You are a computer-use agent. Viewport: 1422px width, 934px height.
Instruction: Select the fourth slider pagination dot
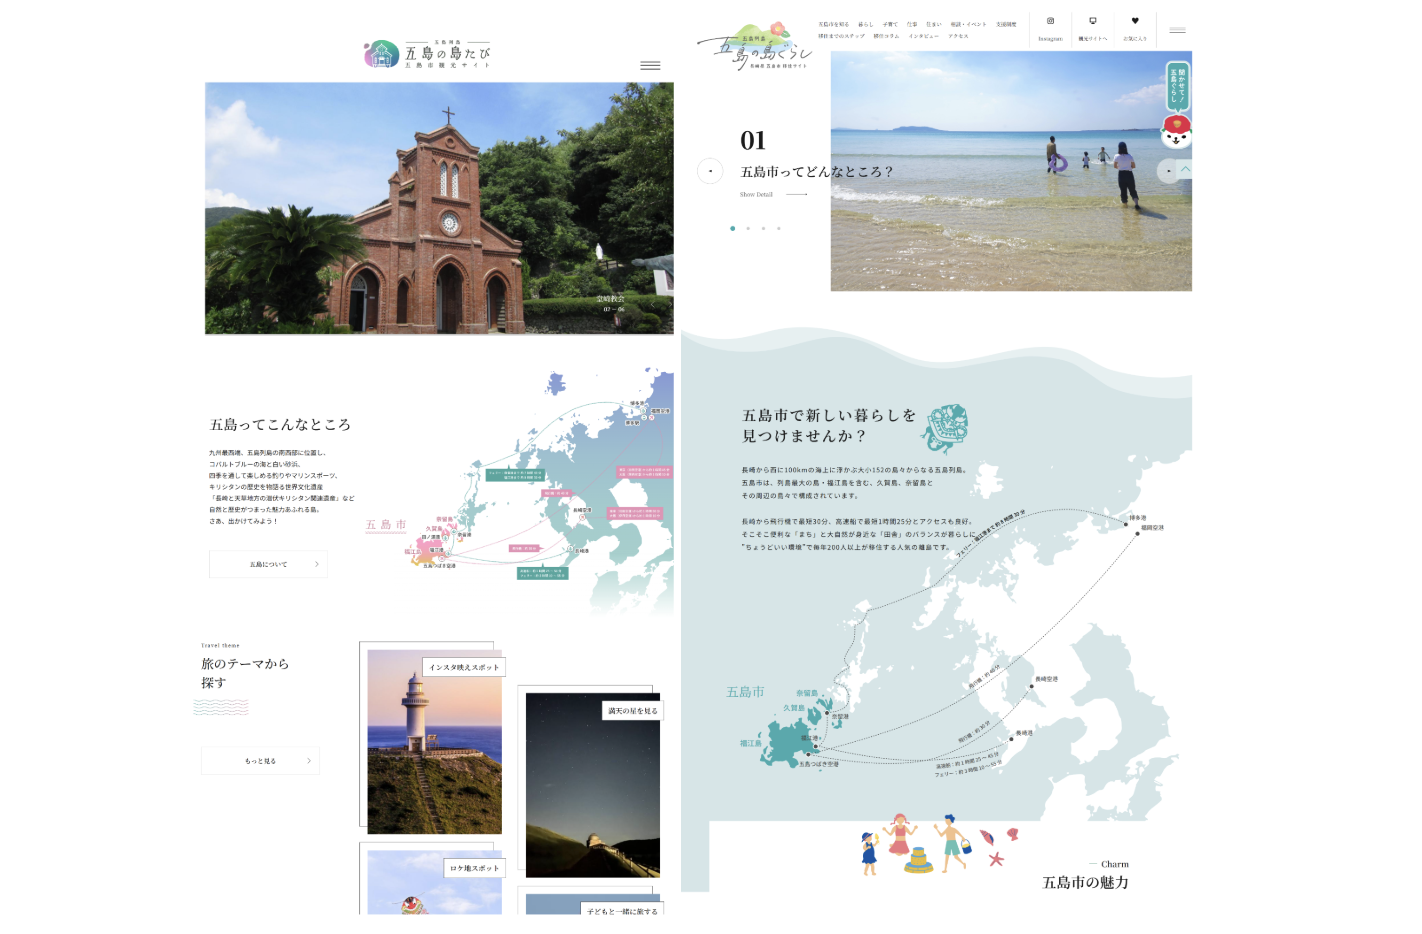tap(779, 229)
